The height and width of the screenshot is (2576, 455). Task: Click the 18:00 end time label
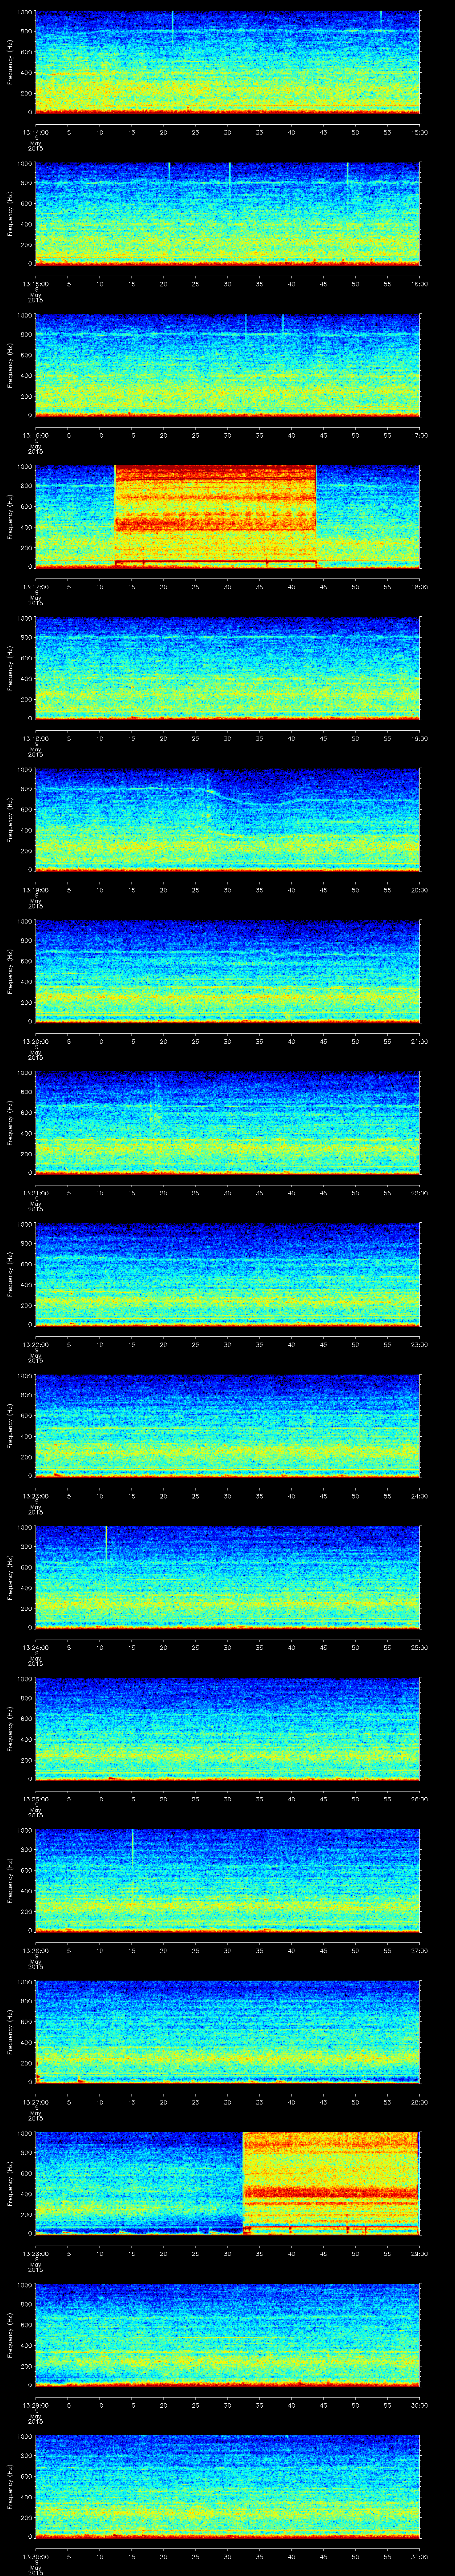(419, 586)
